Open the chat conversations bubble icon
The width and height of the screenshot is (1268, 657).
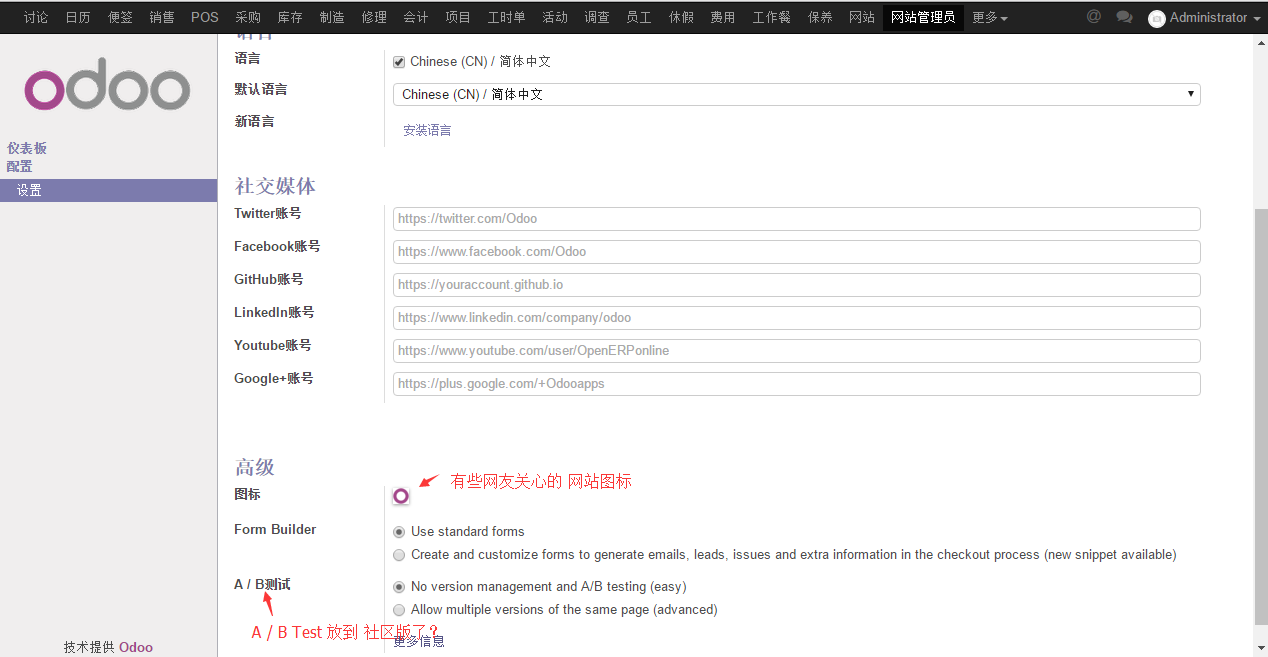click(1124, 17)
